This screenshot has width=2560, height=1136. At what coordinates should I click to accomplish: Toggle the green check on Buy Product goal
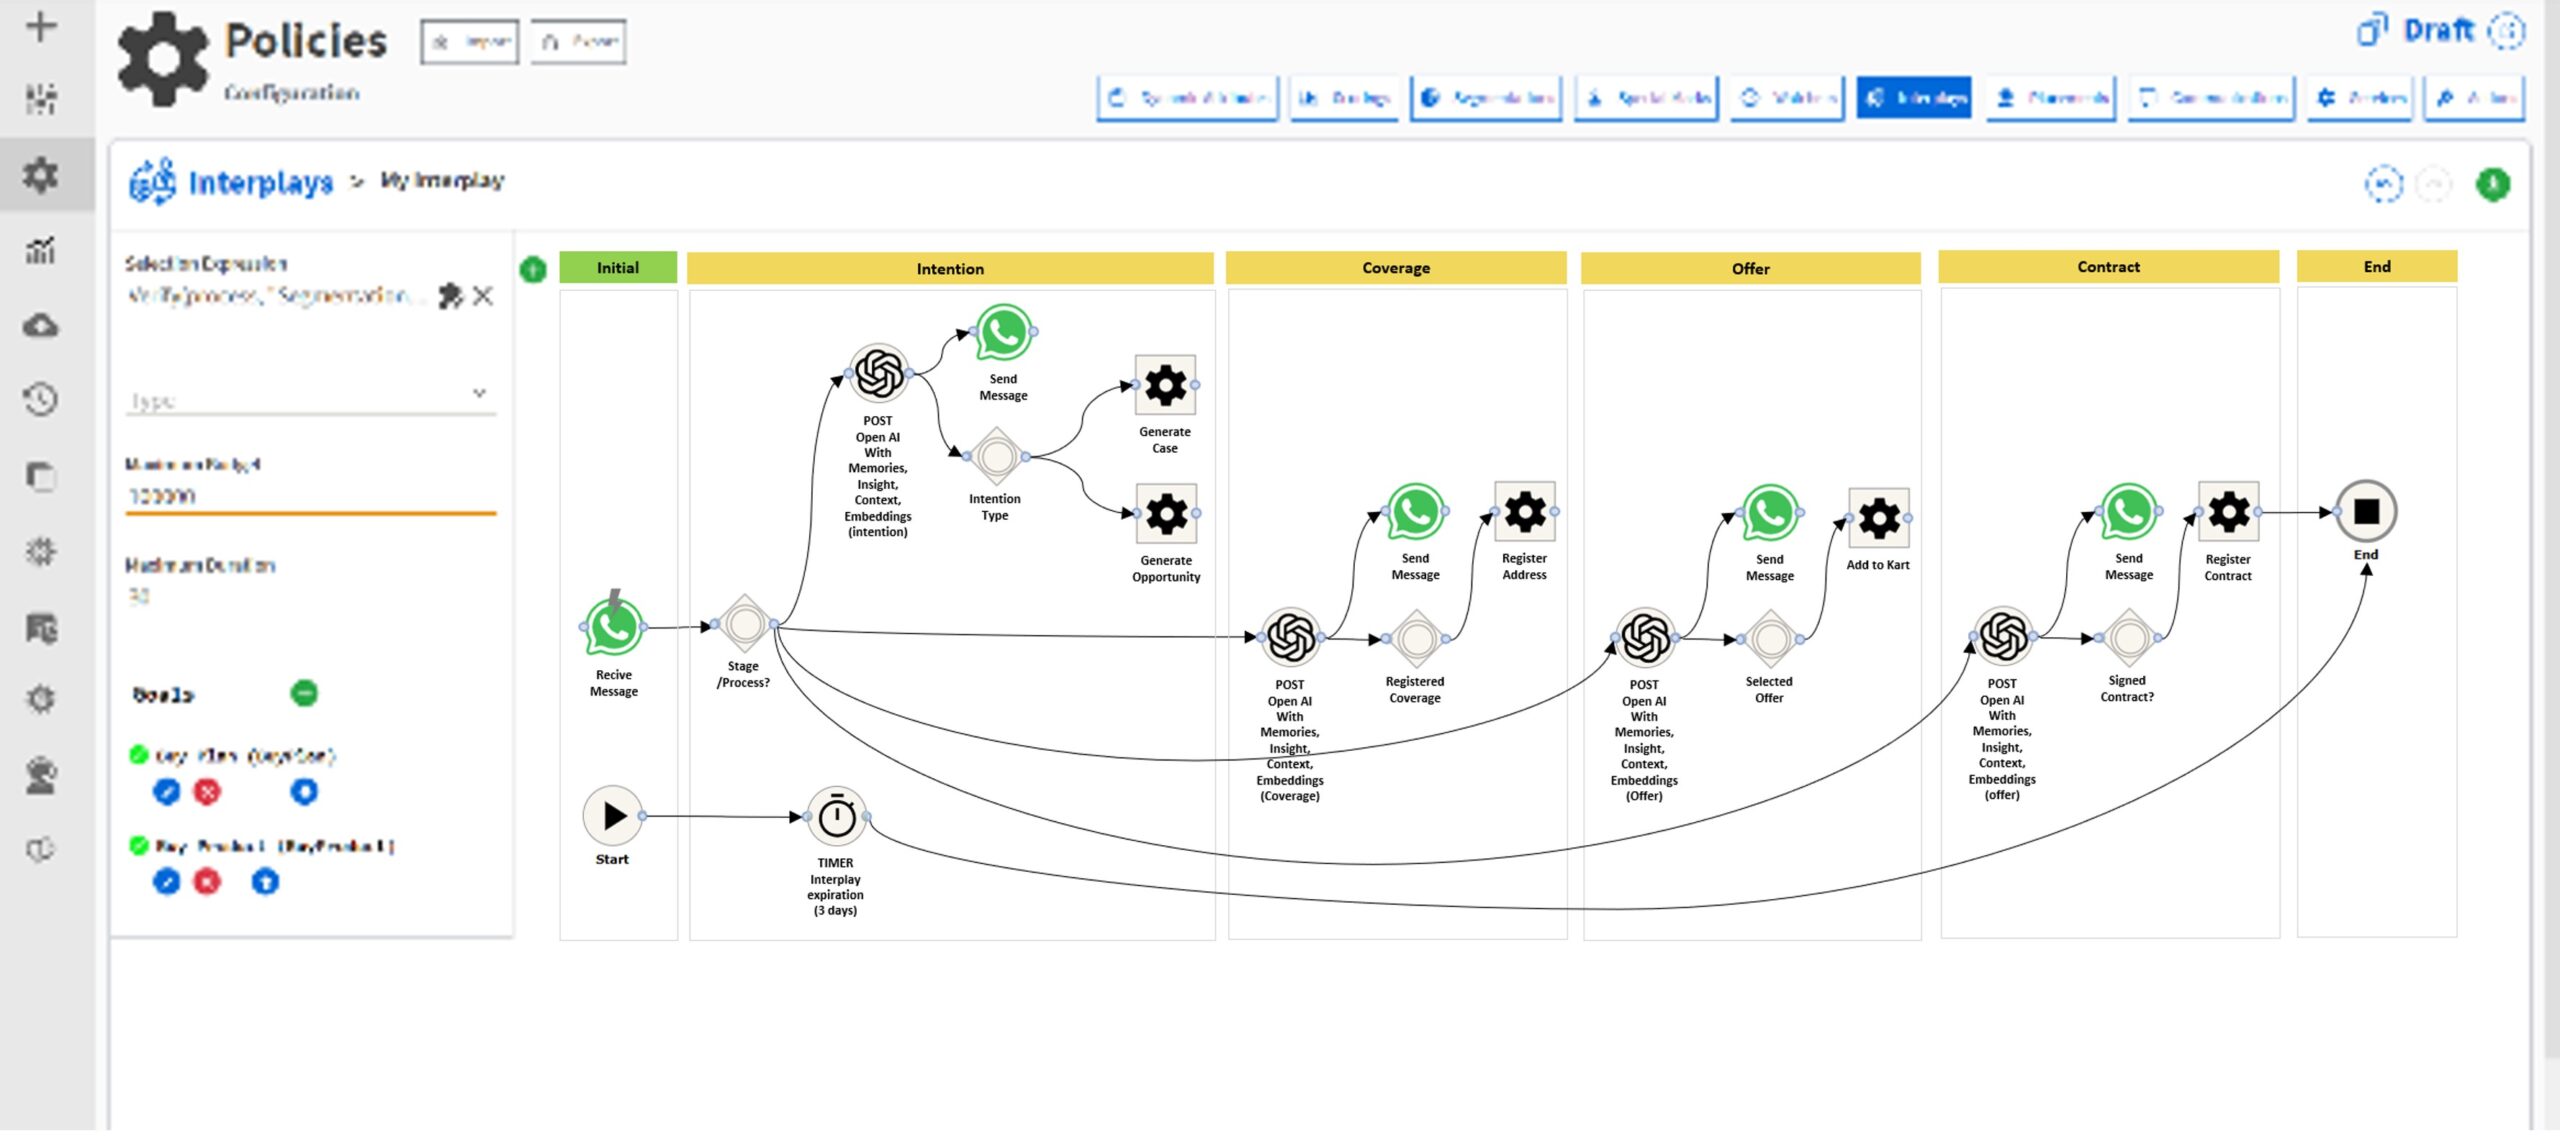(139, 845)
